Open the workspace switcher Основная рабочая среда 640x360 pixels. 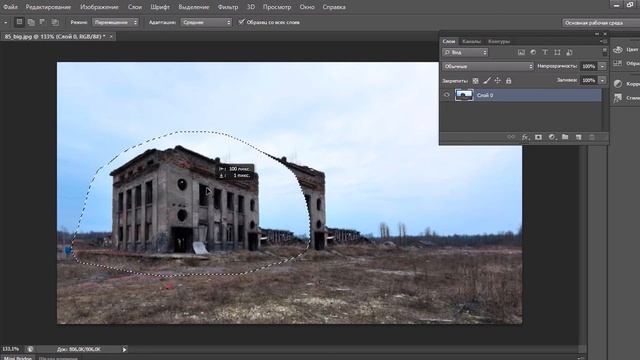coord(600,23)
